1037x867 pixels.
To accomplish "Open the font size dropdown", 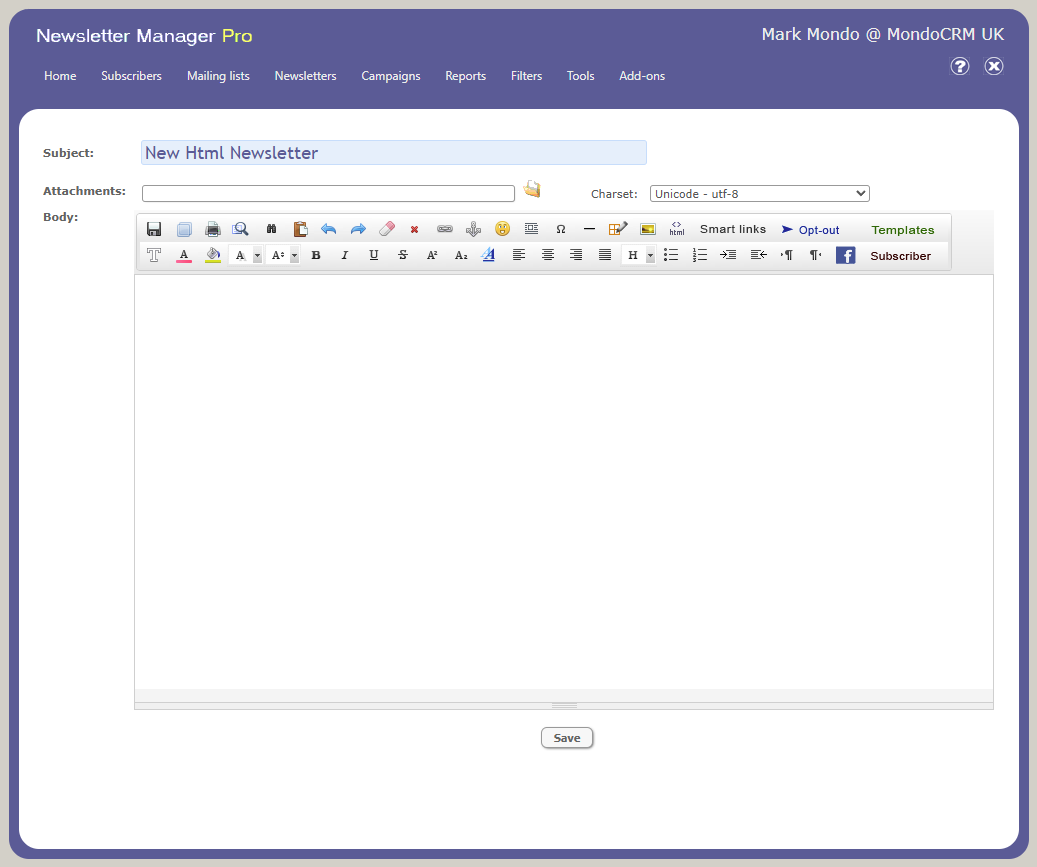I will [282, 255].
